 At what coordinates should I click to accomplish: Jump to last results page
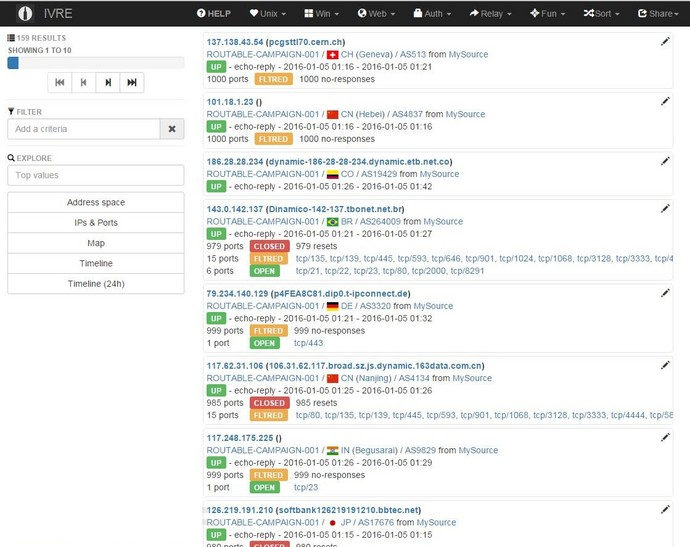coord(132,82)
